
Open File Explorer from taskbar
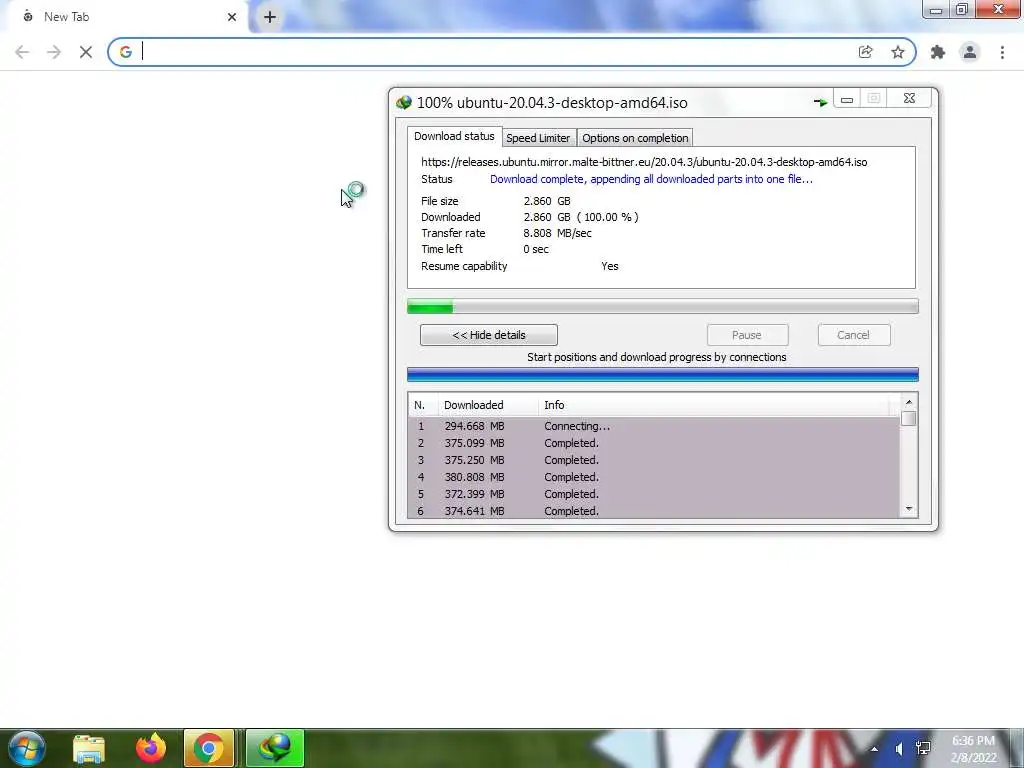tap(89, 748)
